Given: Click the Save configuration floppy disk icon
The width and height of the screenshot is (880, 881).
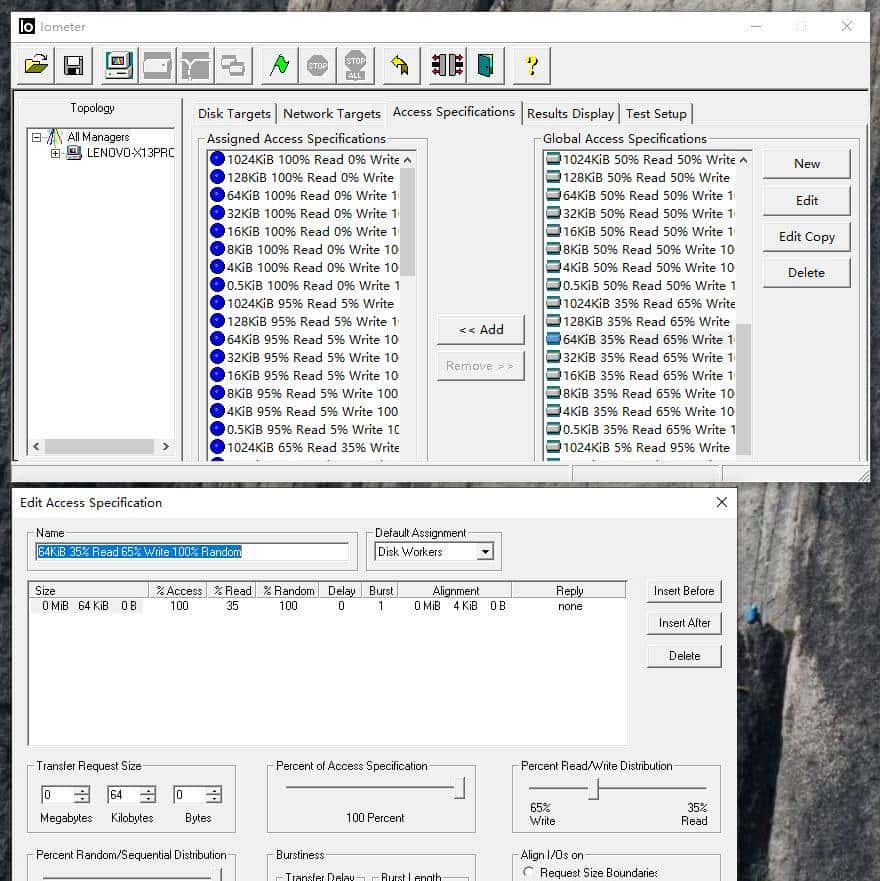Looking at the screenshot, I should pos(73,66).
